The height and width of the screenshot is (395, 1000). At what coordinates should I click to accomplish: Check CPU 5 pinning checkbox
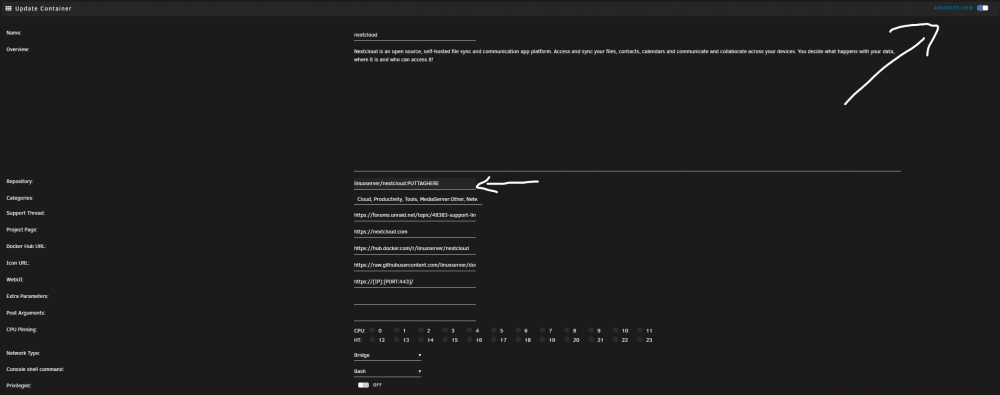(x=494, y=331)
